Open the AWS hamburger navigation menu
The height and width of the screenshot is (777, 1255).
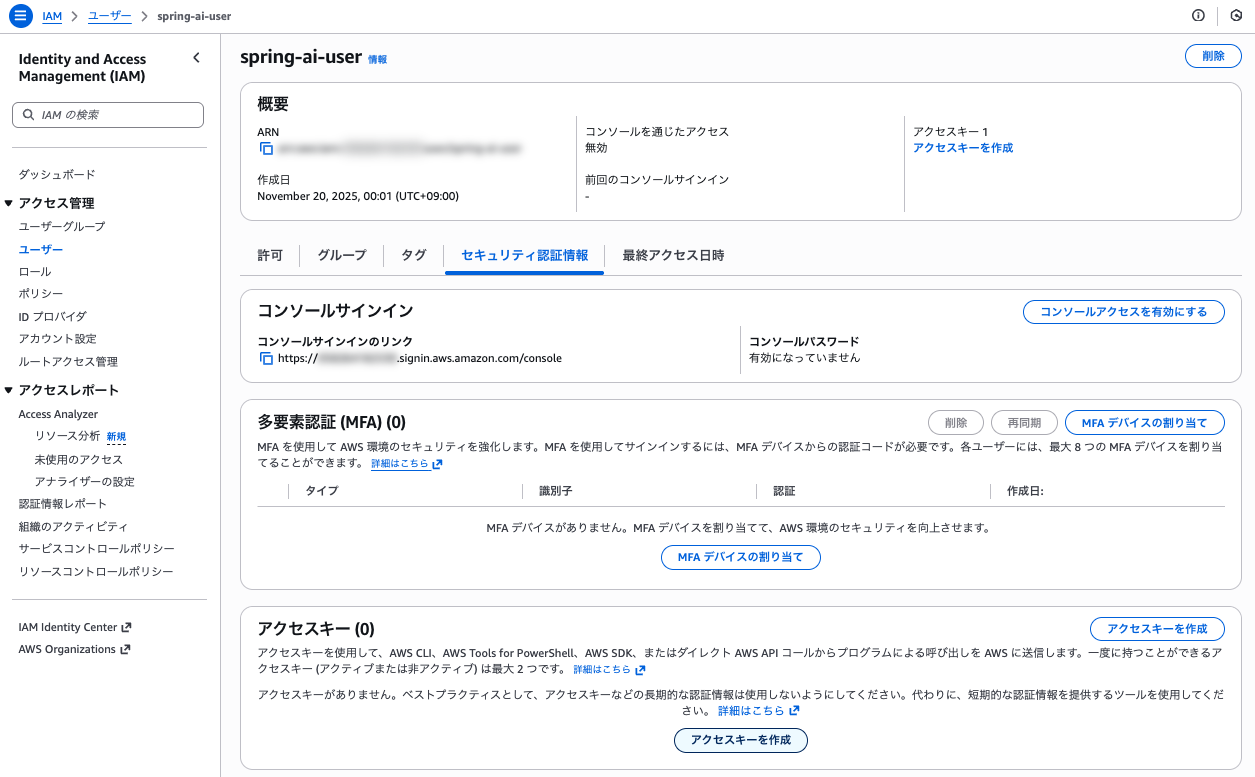[21, 16]
